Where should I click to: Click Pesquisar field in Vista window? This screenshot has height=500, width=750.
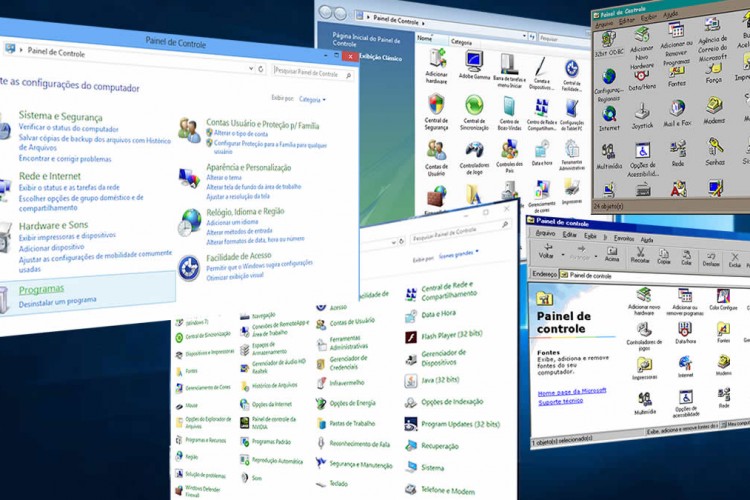click(562, 39)
